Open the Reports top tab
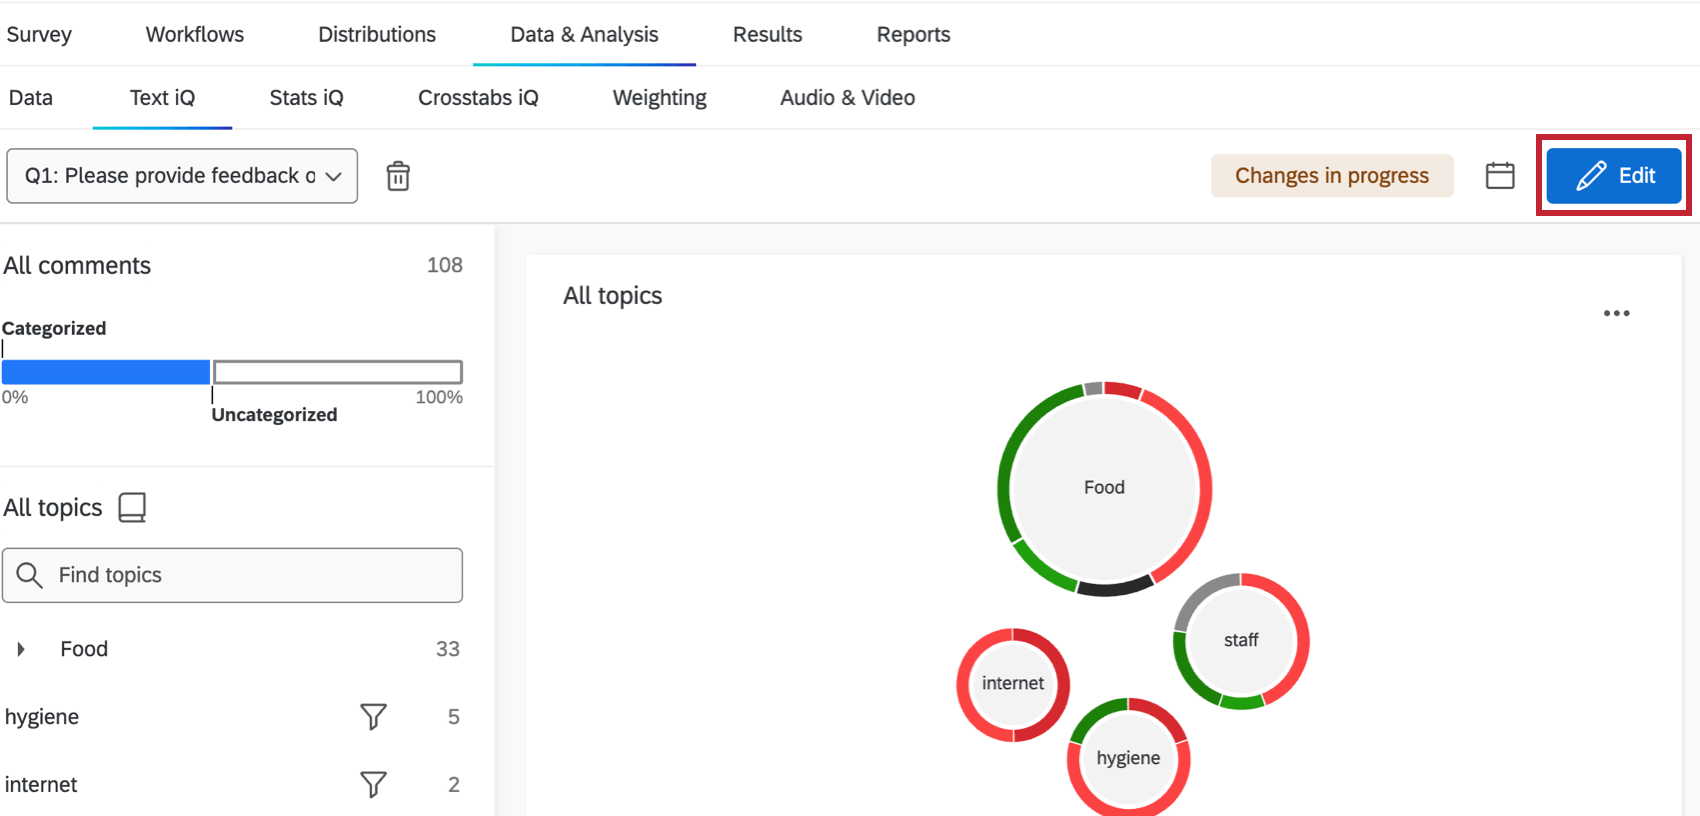This screenshot has height=816, width=1700. (913, 34)
